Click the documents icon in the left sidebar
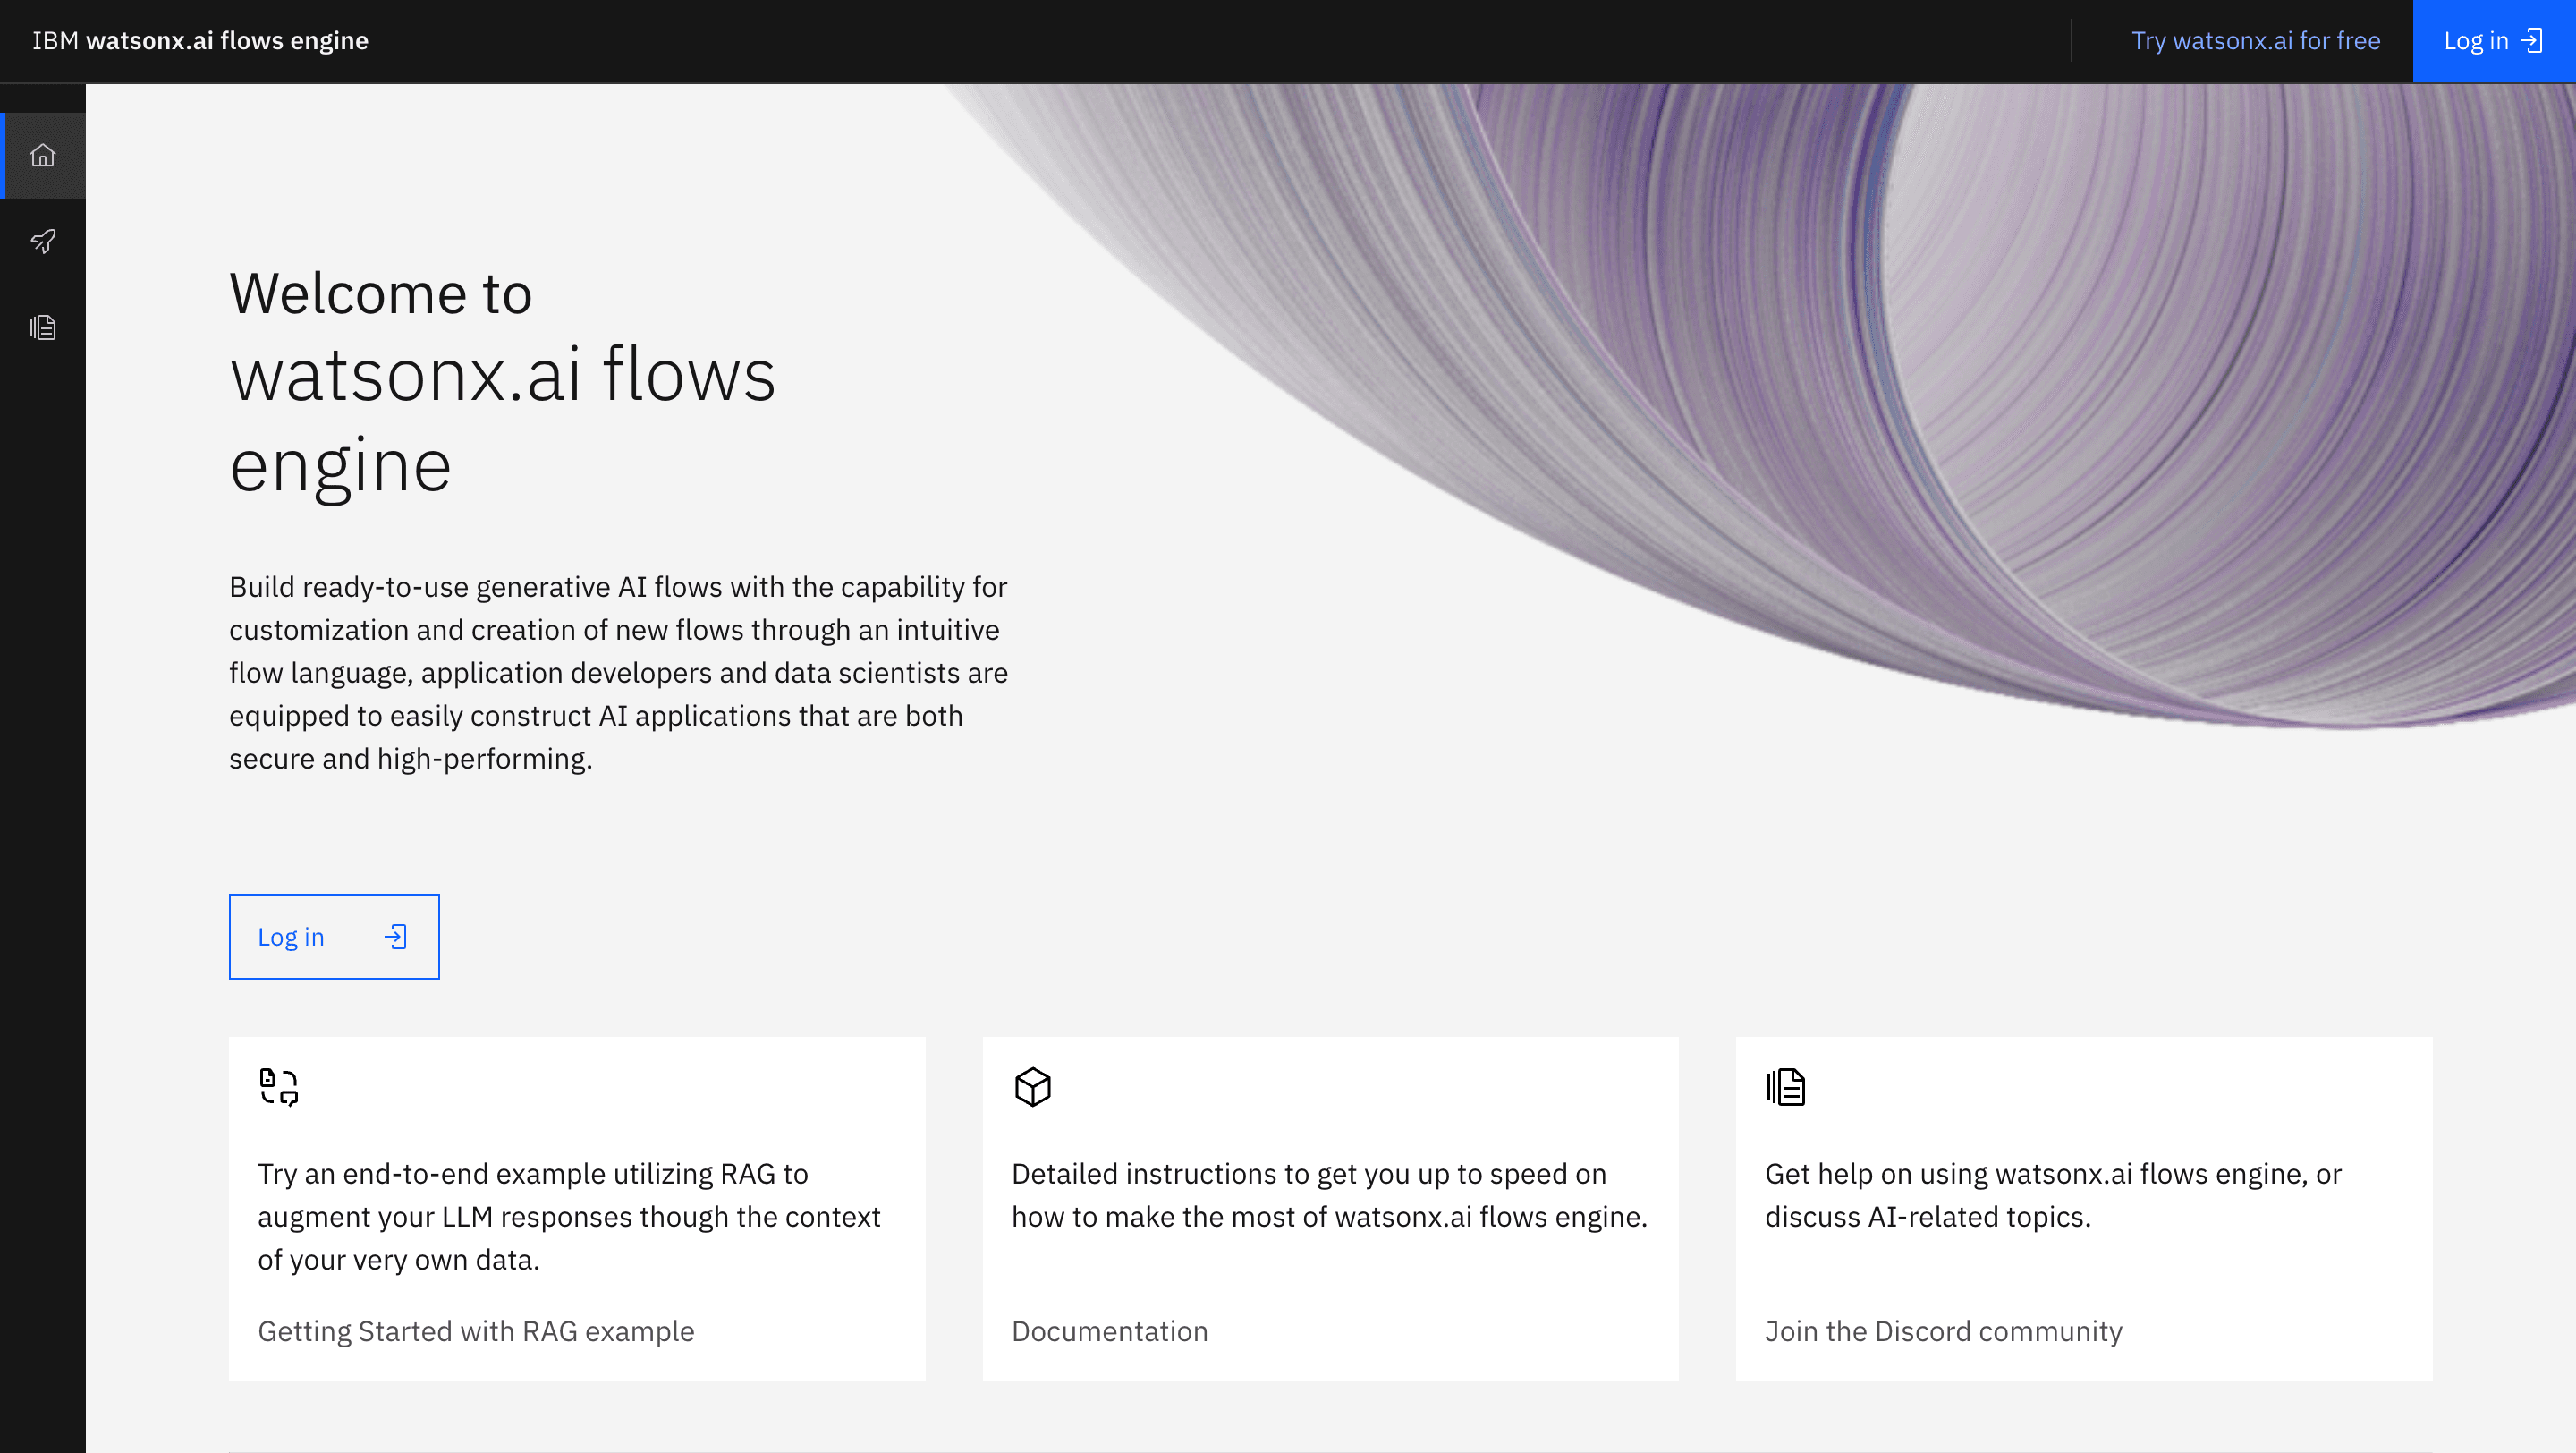 [43, 327]
